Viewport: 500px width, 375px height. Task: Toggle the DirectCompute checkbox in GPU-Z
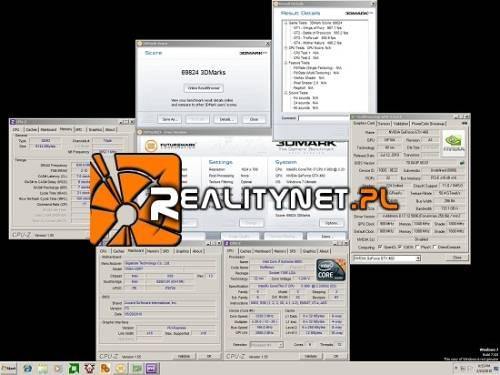434,247
